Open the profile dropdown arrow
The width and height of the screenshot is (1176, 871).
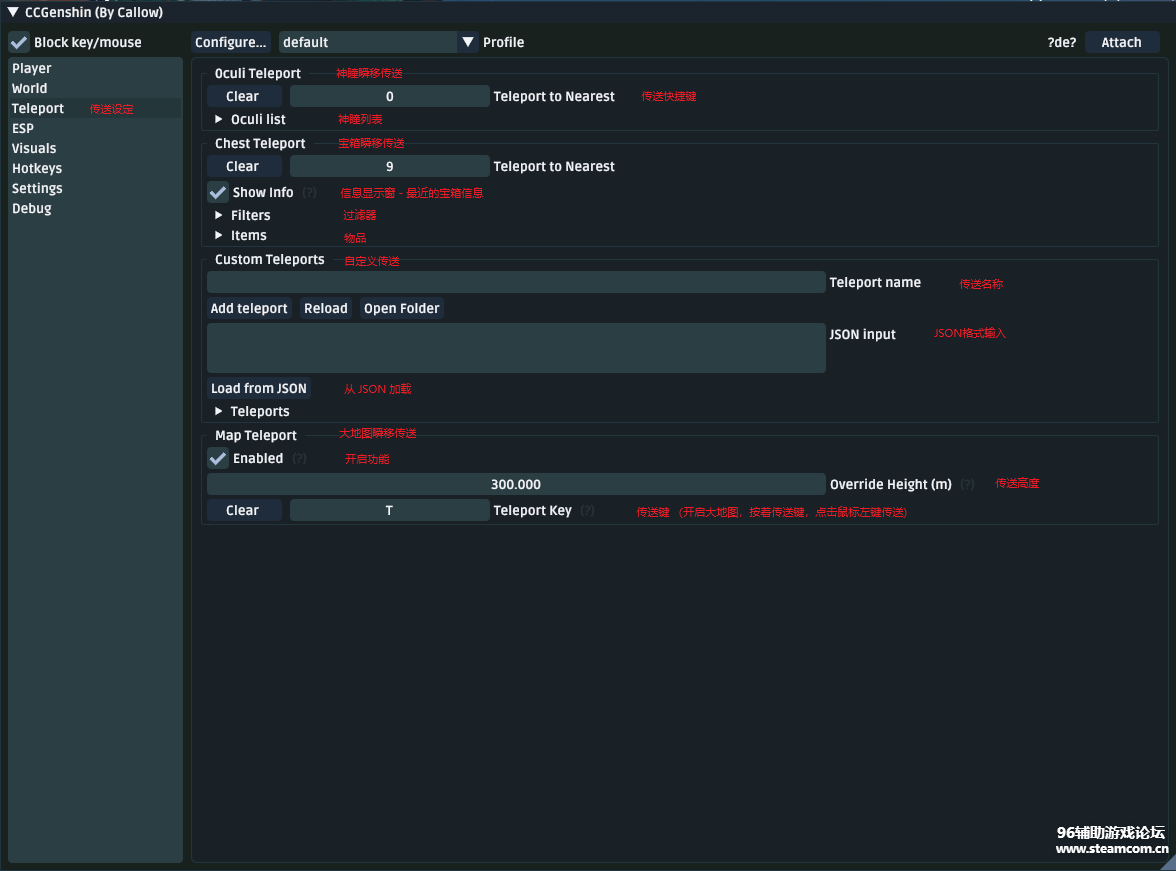coord(468,42)
